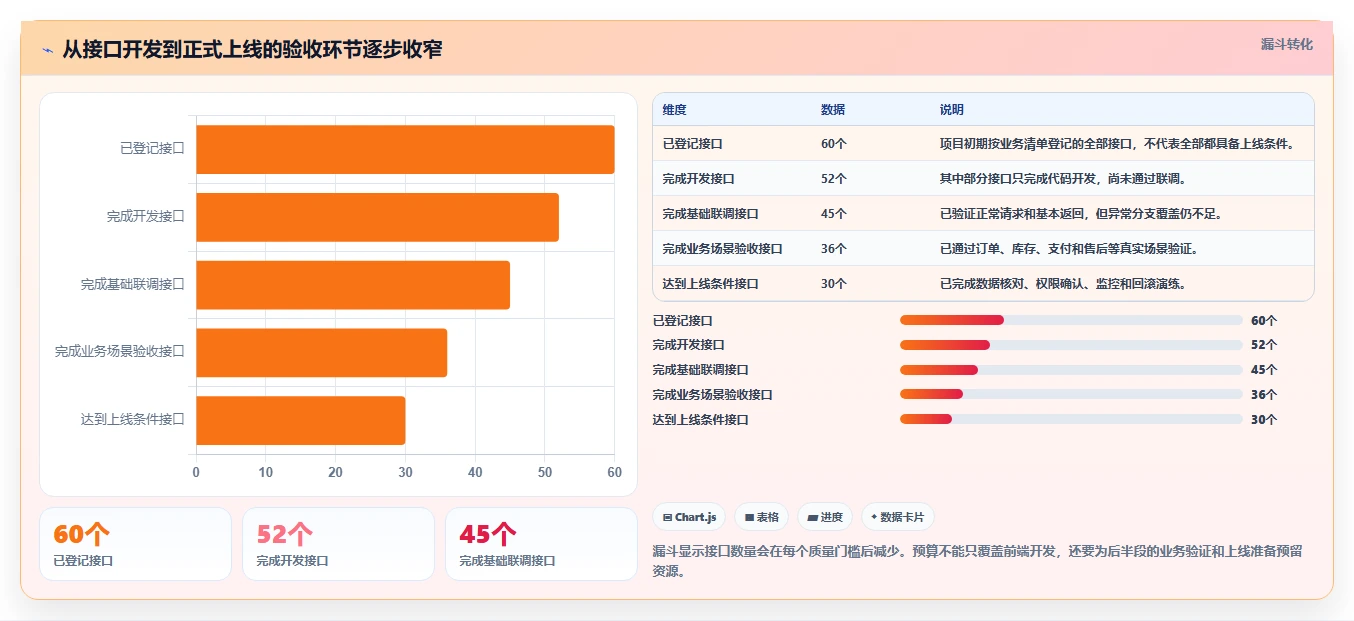Click the 达到上线条件接口 label in the progress list
This screenshot has width=1354, height=621.
click(x=701, y=420)
